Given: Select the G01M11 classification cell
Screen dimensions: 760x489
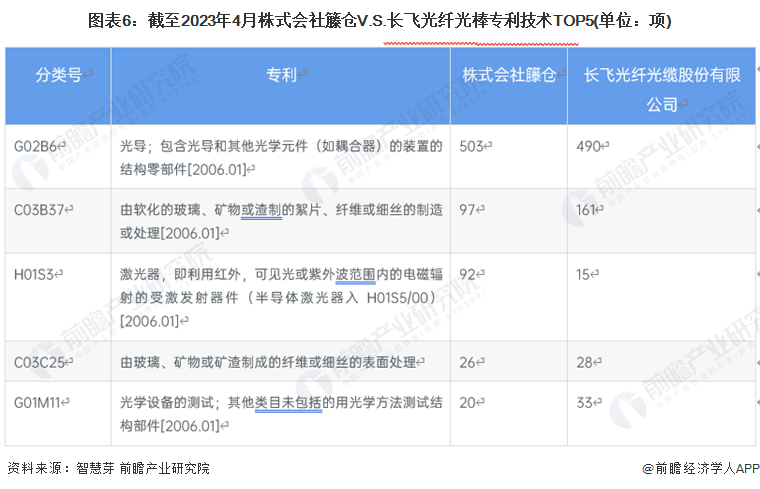Looking at the screenshot, I should [41, 403].
